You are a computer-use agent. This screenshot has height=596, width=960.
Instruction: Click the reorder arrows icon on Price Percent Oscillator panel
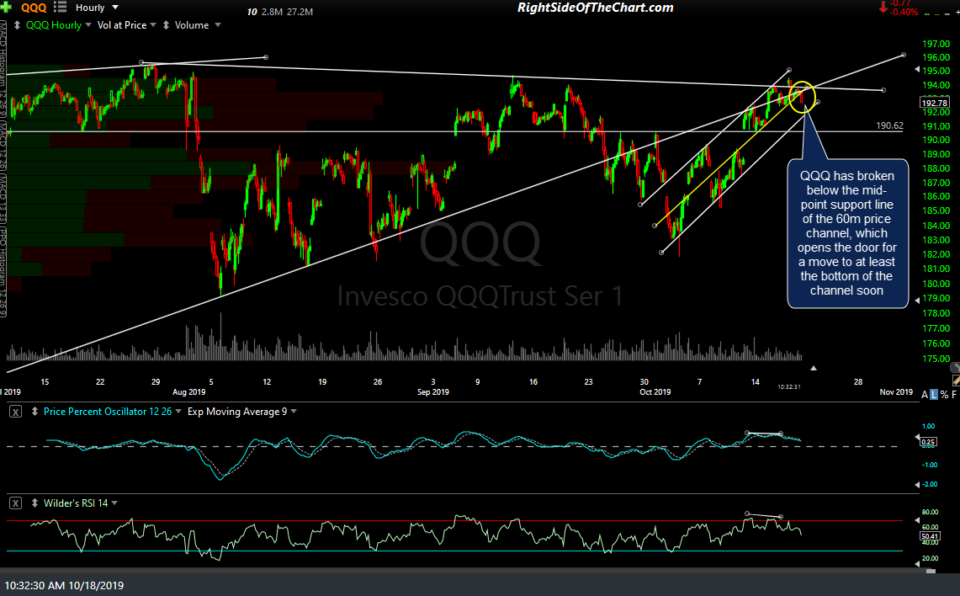point(36,412)
